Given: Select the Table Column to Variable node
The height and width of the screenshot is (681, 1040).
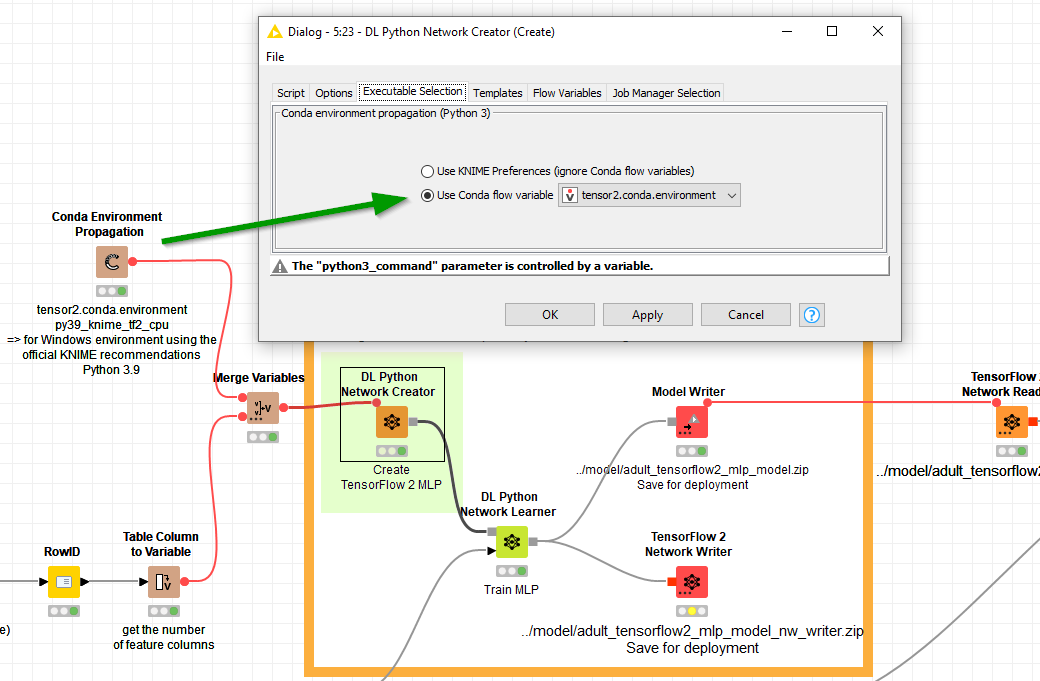Looking at the screenshot, I should (163, 581).
